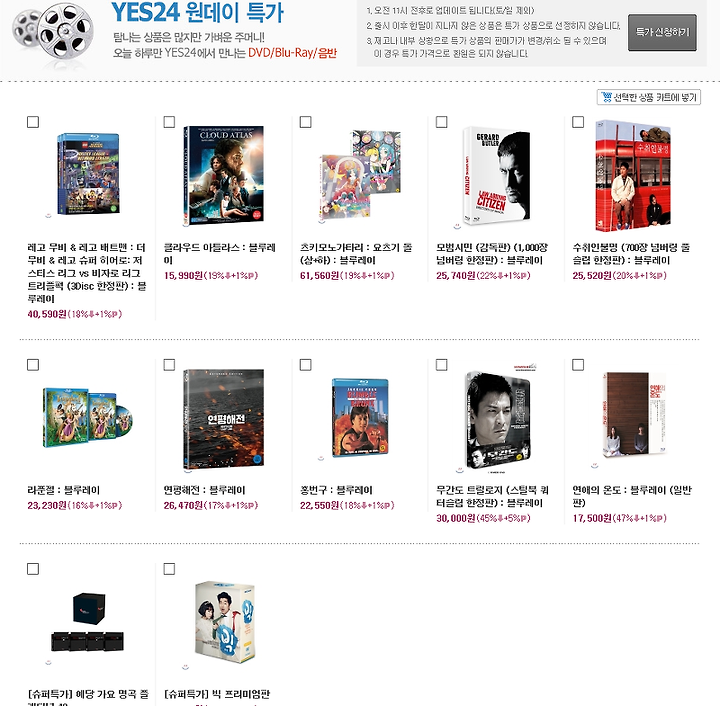Tick the checkbox for 클라우드 아틀라스

click(x=169, y=122)
